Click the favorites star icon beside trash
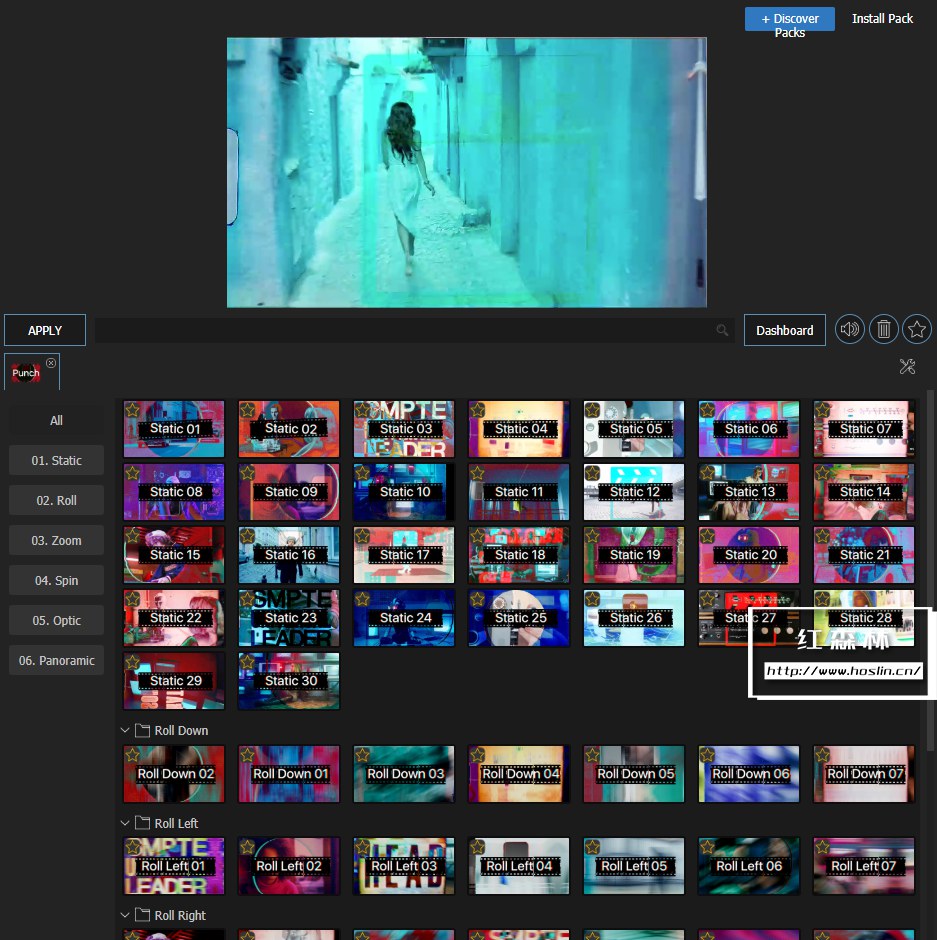Screen dimensions: 937x940 917,329
